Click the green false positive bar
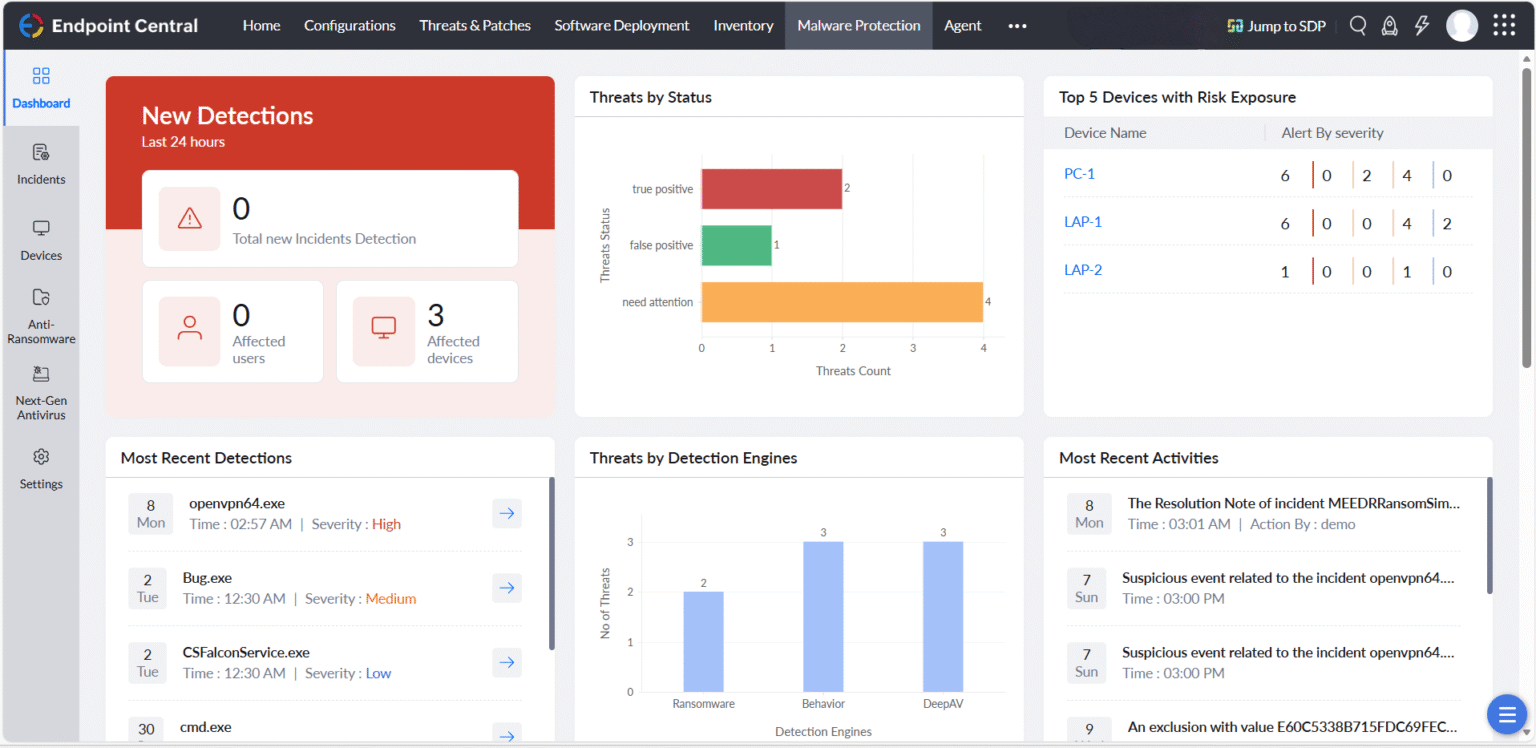The width and height of the screenshot is (1536, 748). 737,245
